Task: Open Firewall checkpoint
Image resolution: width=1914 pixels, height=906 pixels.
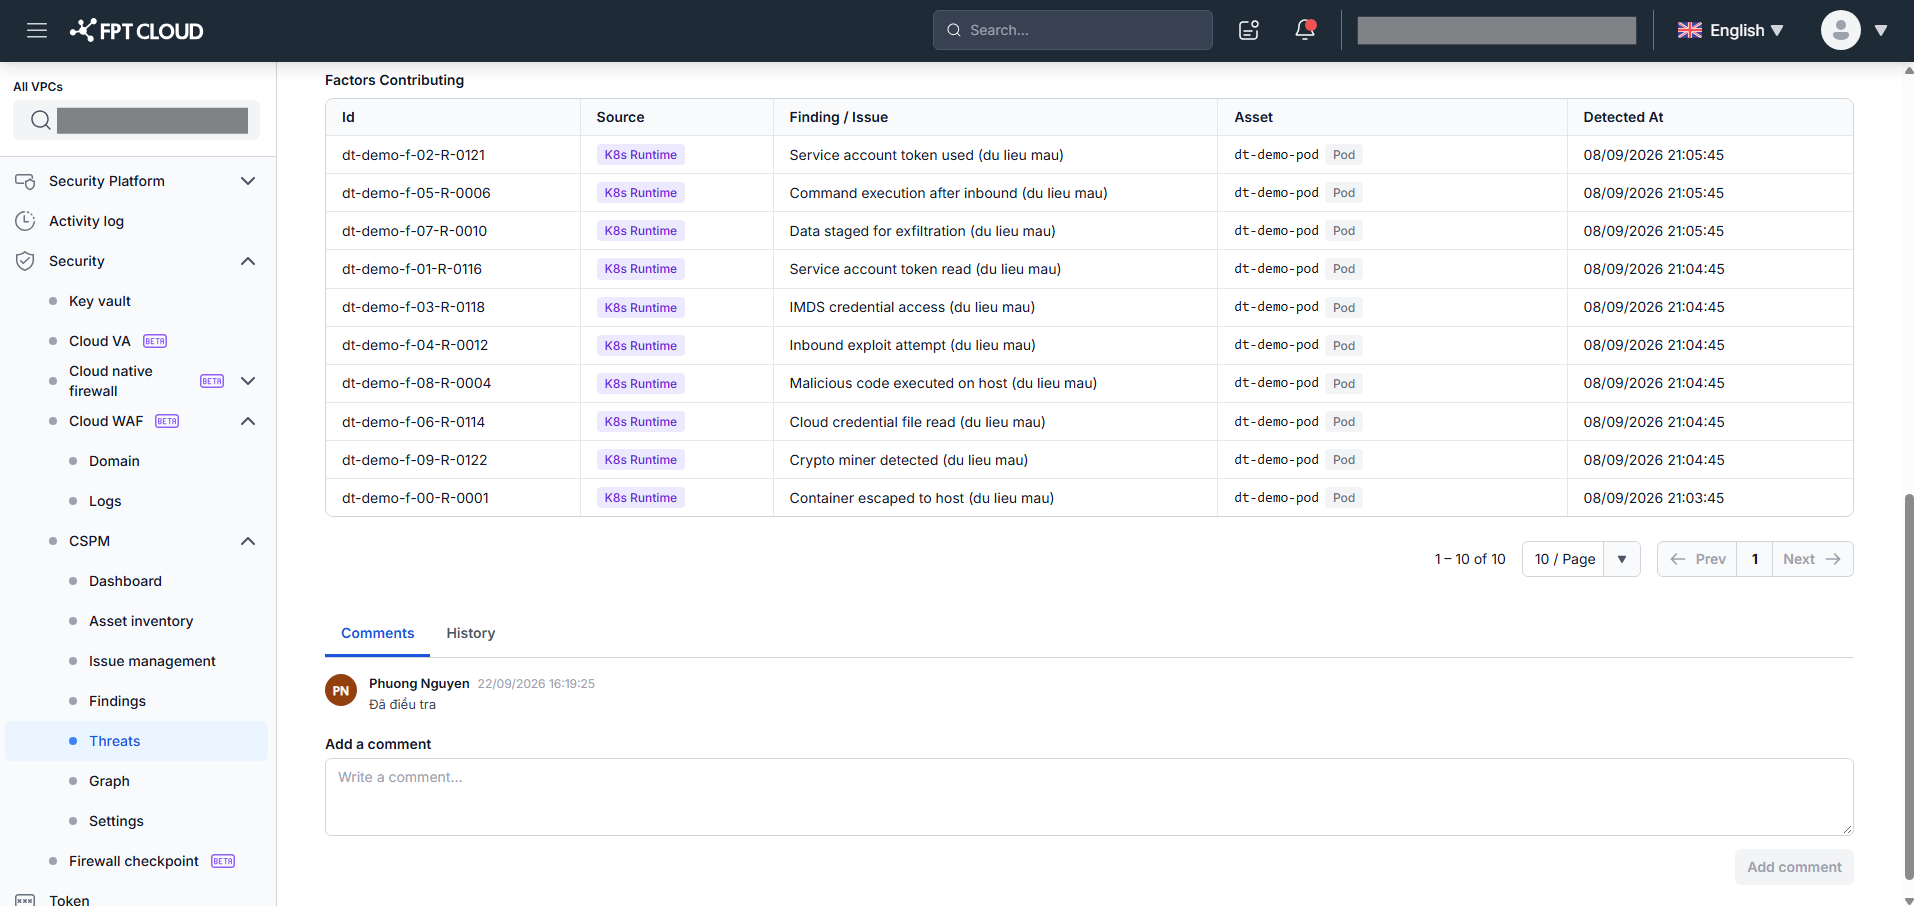Action: 134,861
